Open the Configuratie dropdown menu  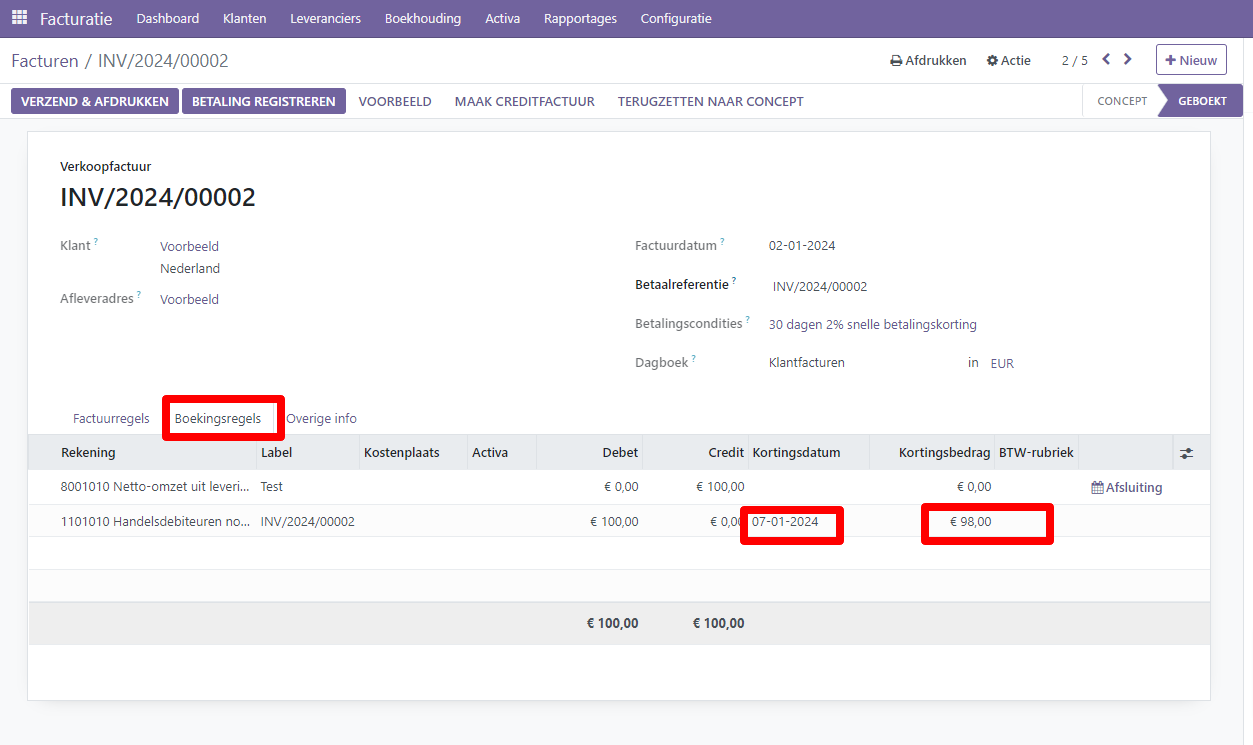676,18
